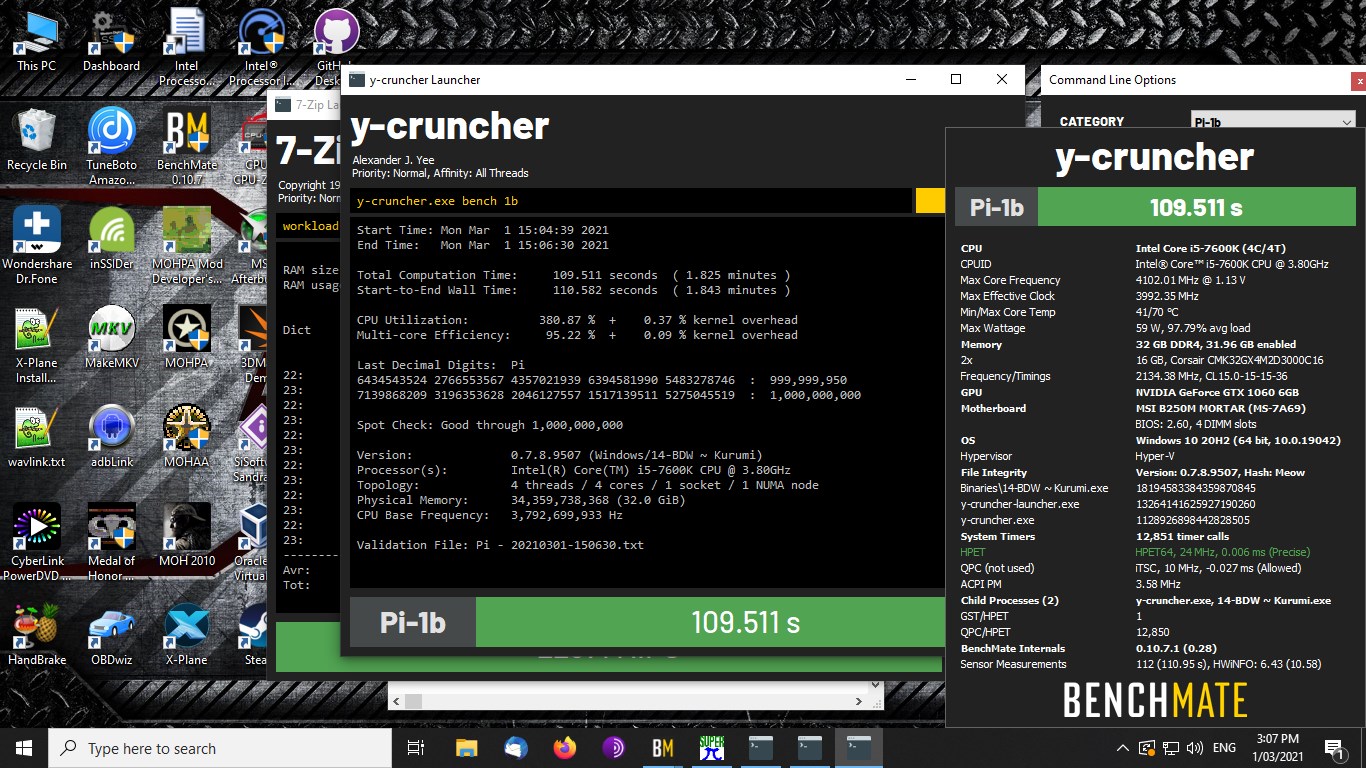Launch HandBrake from the desktop
Viewport: 1366px width, 768px height.
click(37, 634)
